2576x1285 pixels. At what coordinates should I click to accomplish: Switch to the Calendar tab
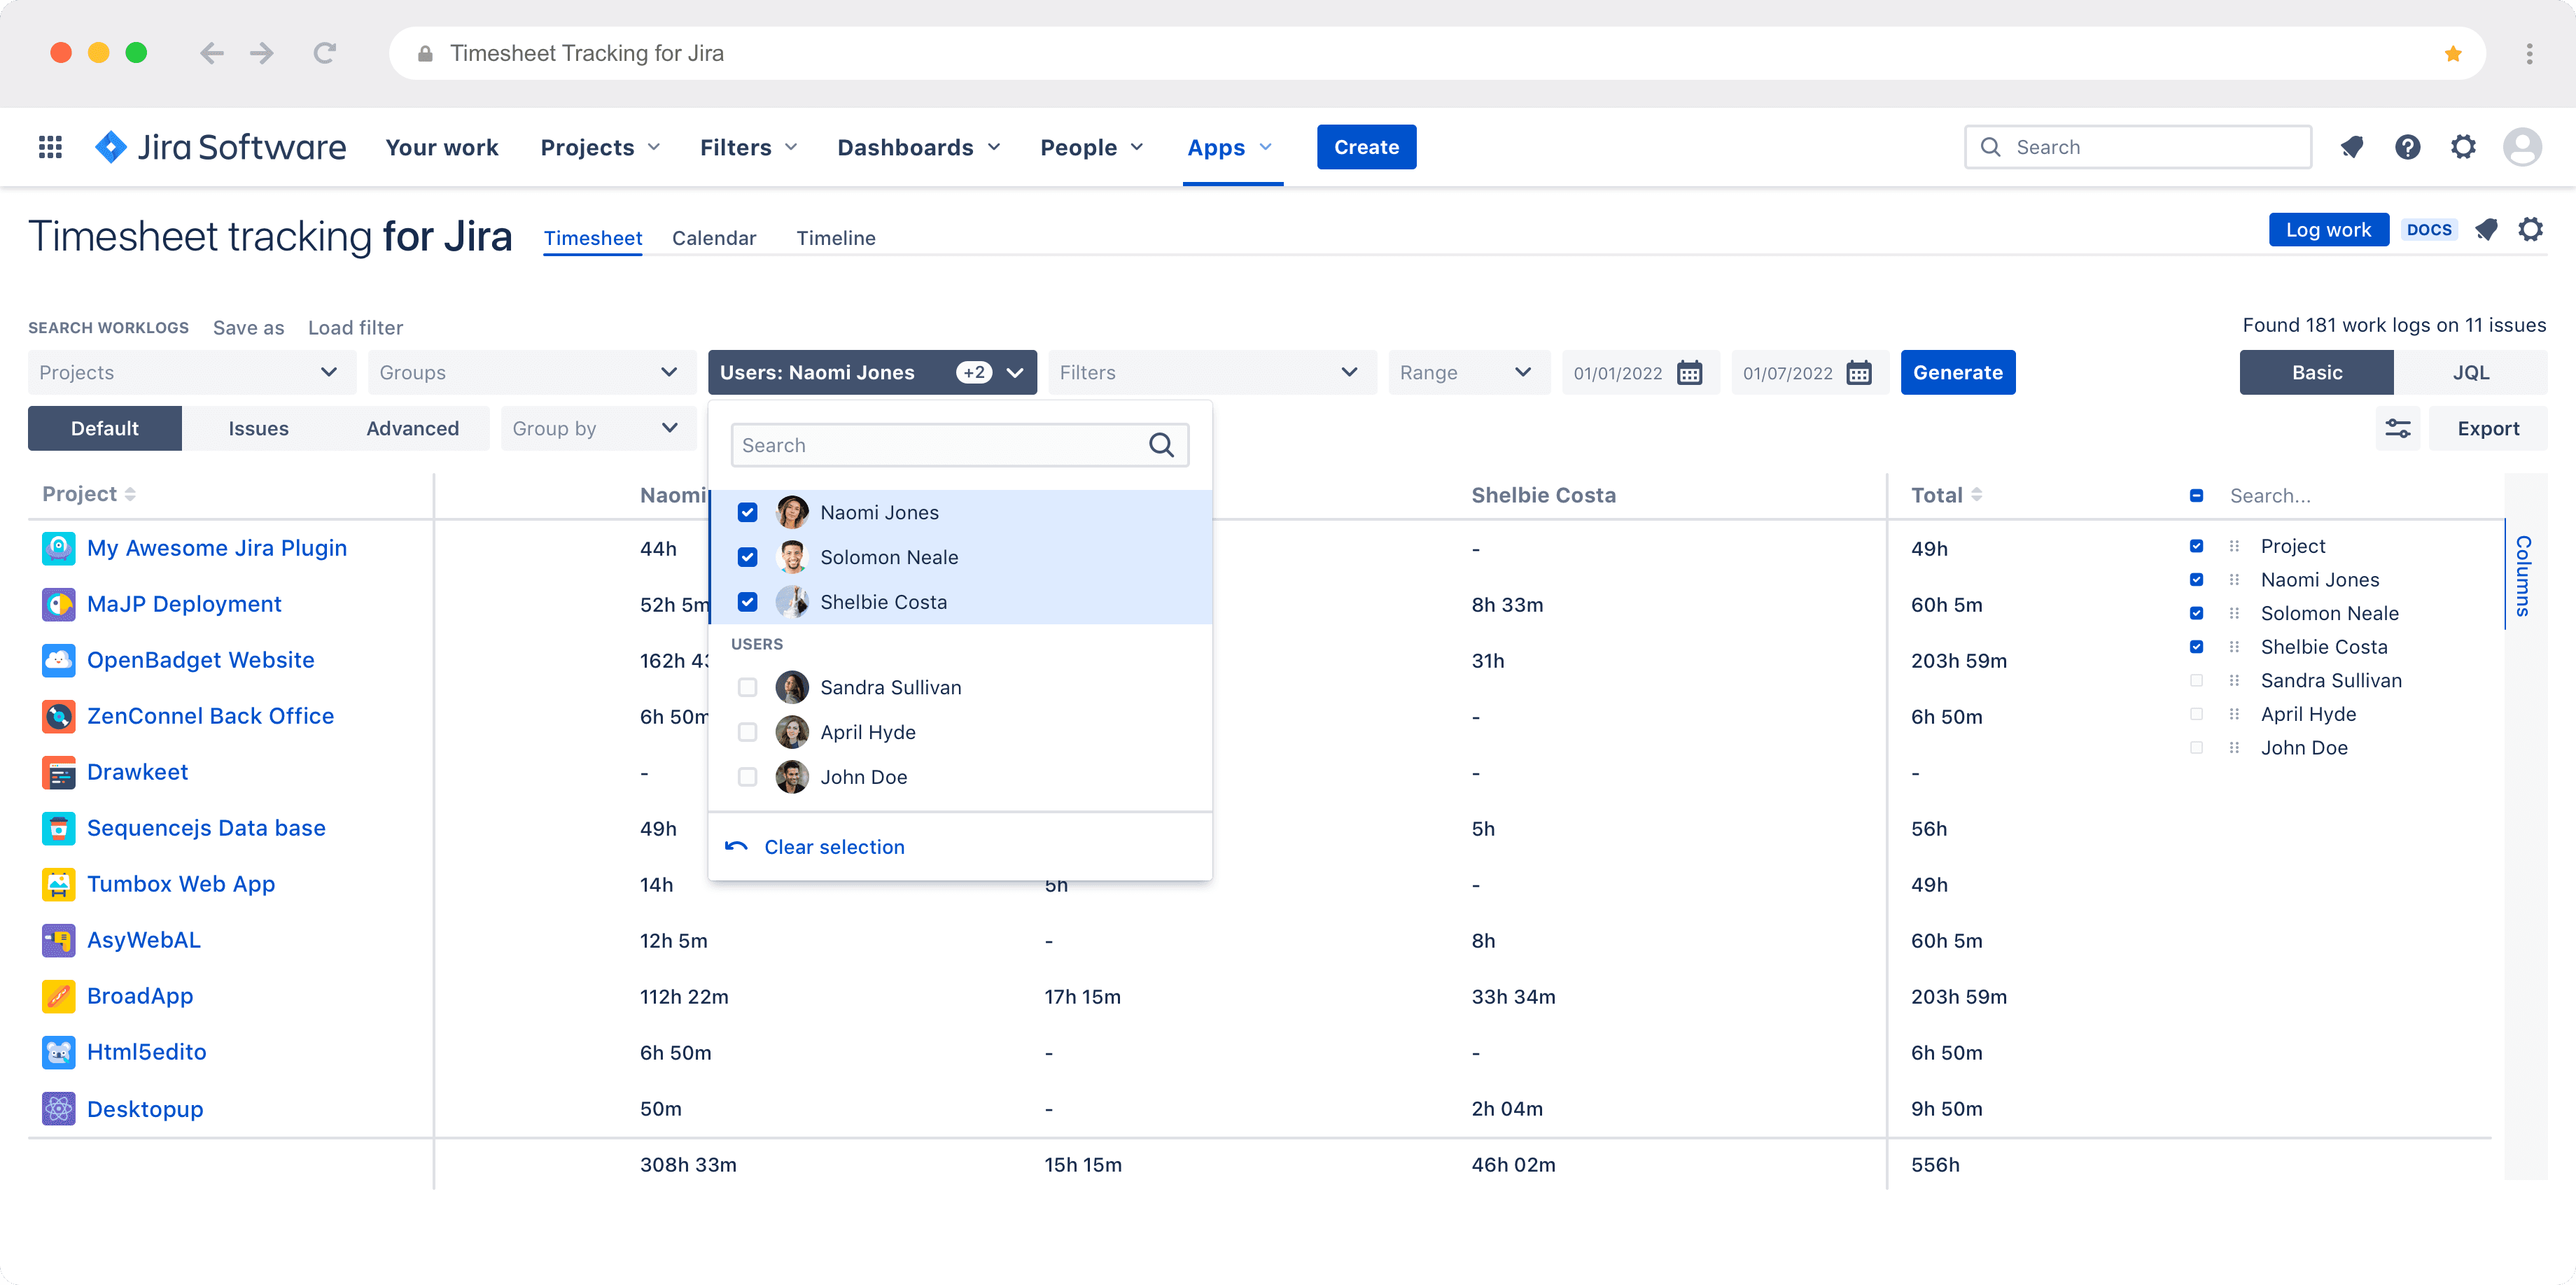point(714,238)
